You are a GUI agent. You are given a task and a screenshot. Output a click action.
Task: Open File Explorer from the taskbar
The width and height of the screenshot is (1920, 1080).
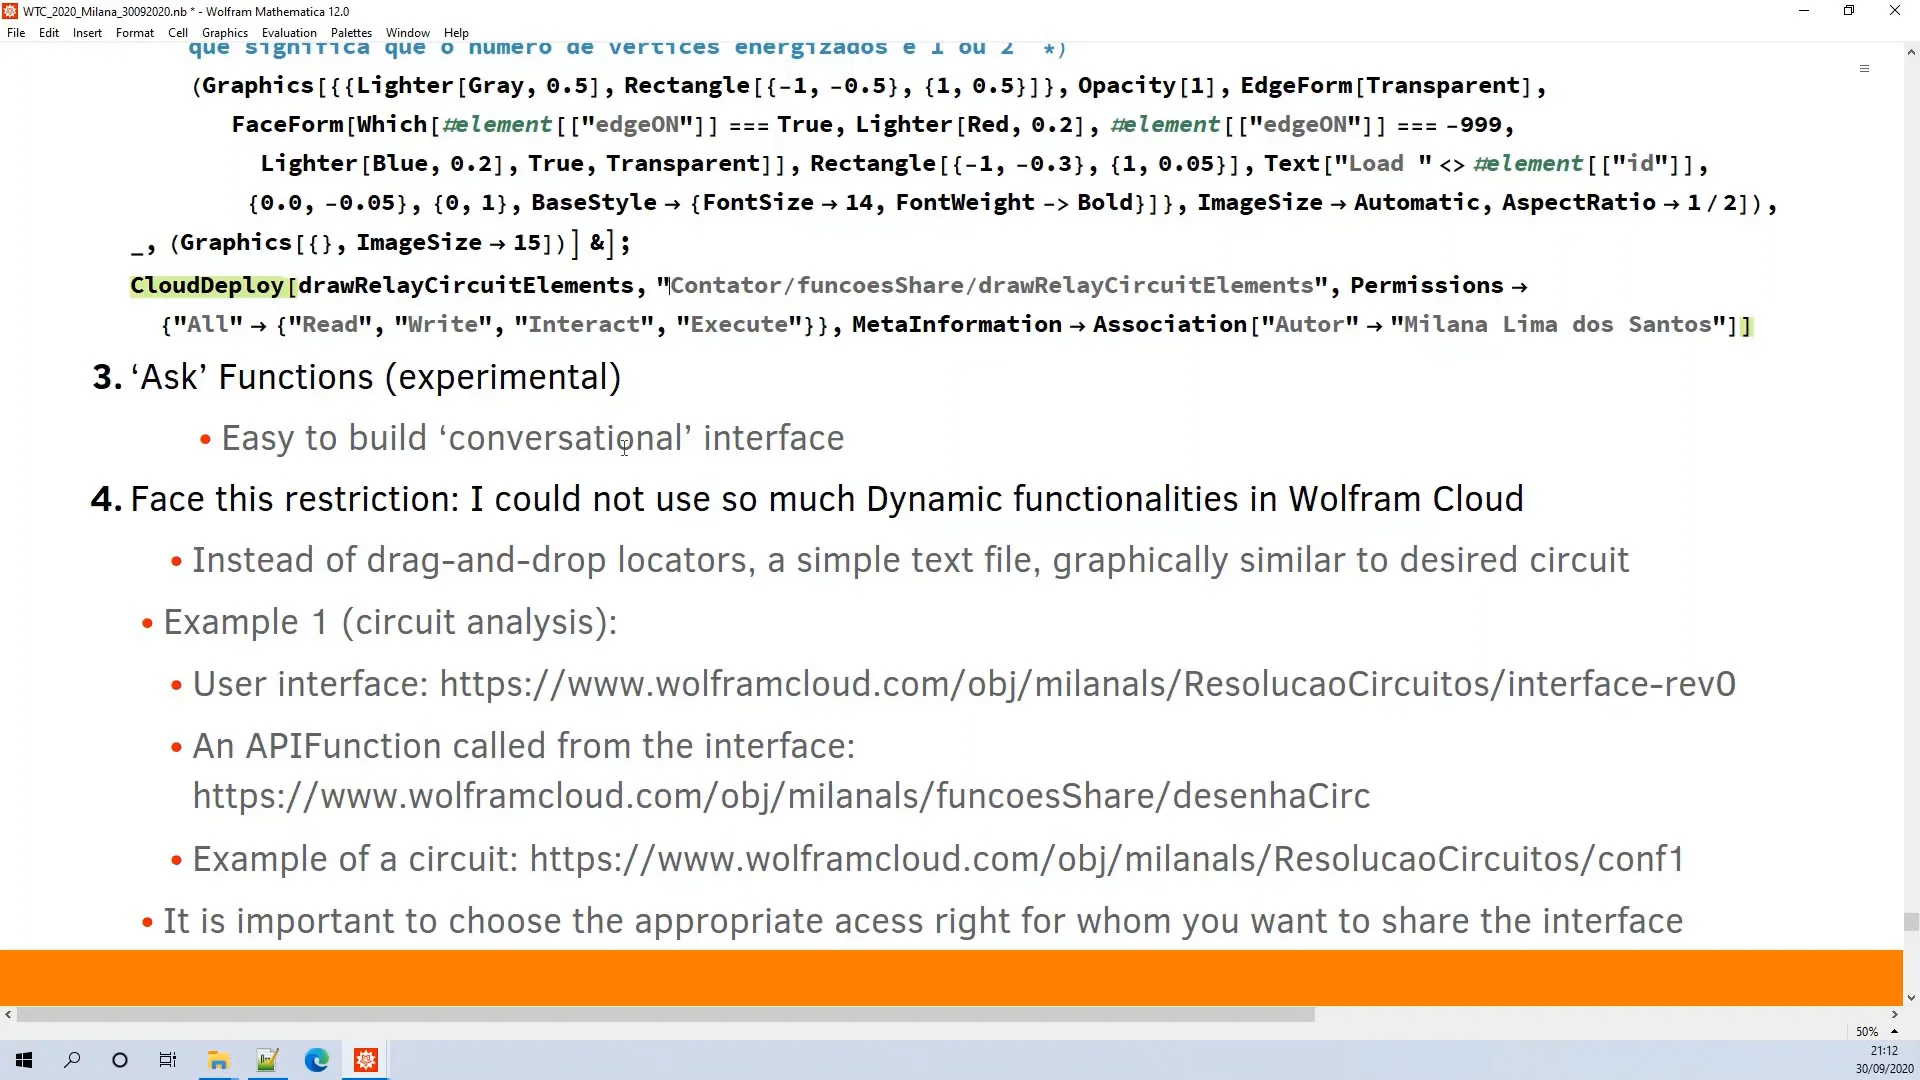click(x=218, y=1060)
